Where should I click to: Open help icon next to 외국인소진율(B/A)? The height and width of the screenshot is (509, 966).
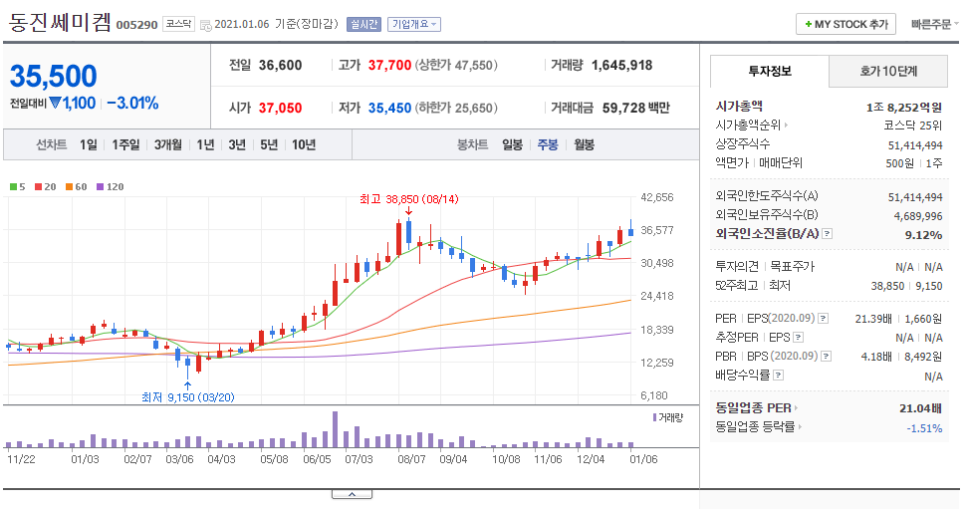827,234
